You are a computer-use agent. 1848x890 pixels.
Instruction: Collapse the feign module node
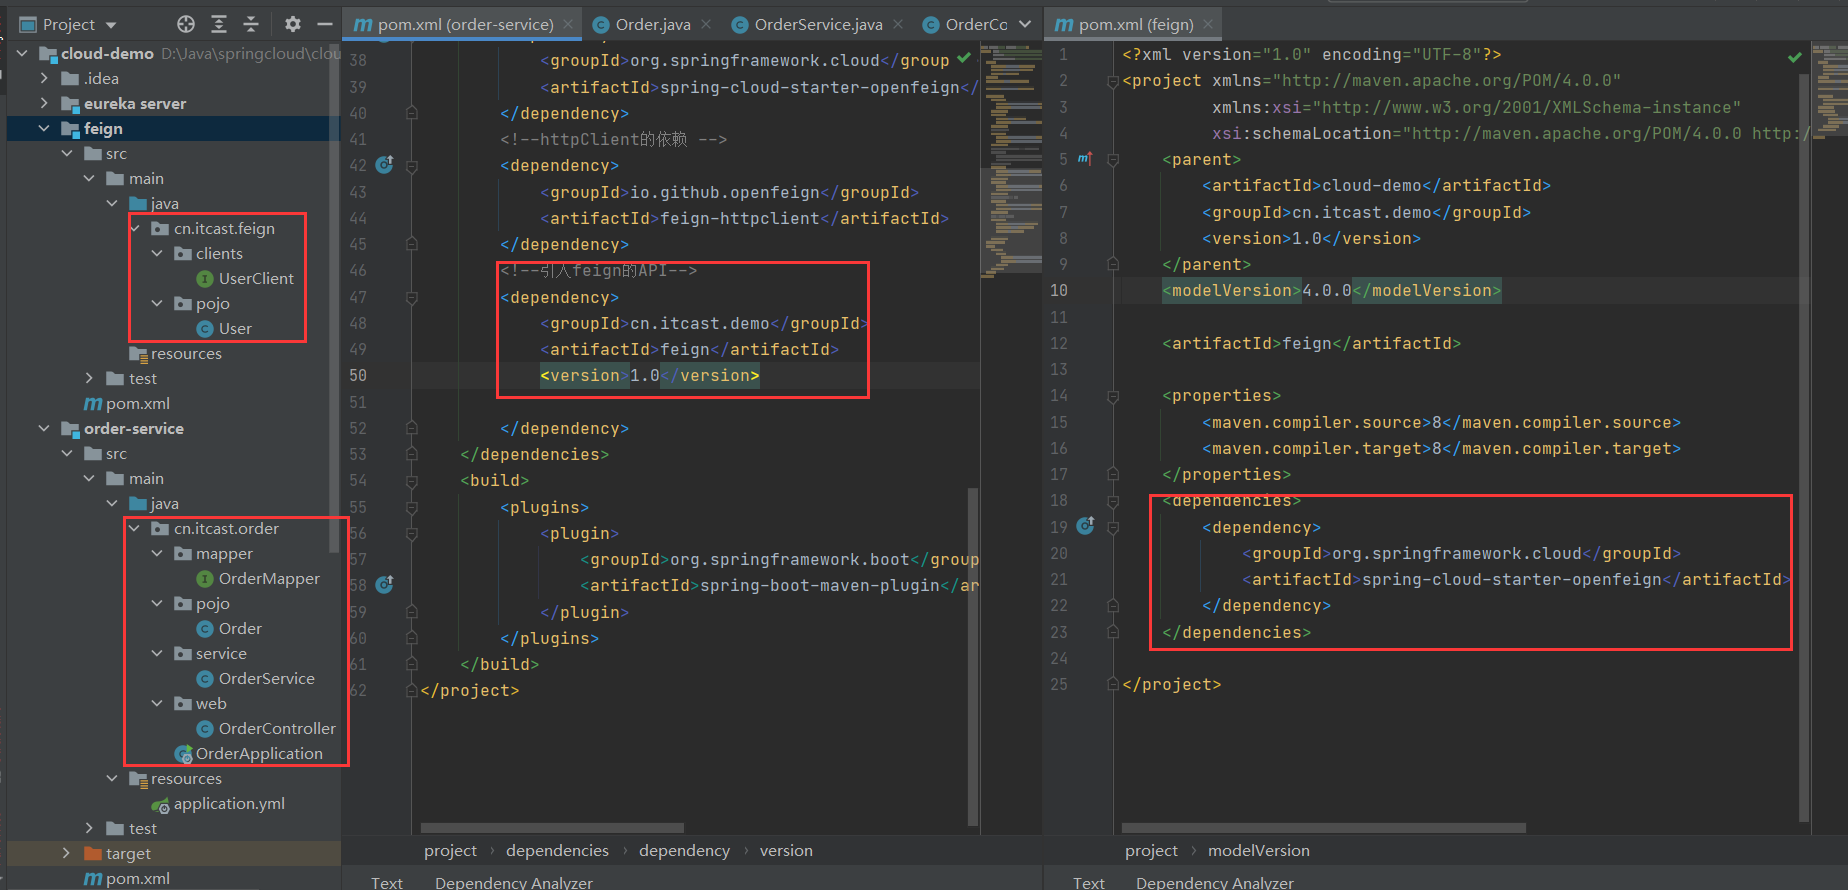(44, 128)
